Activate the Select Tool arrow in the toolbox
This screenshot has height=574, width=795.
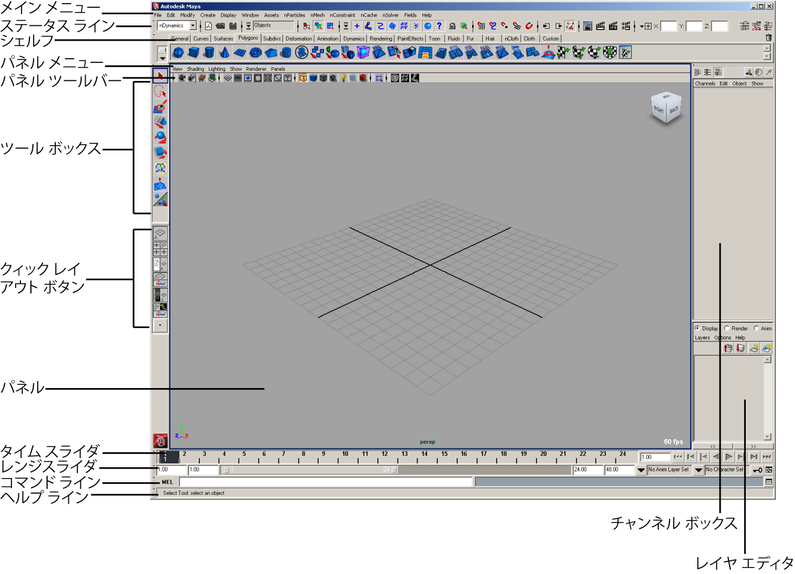click(160, 75)
